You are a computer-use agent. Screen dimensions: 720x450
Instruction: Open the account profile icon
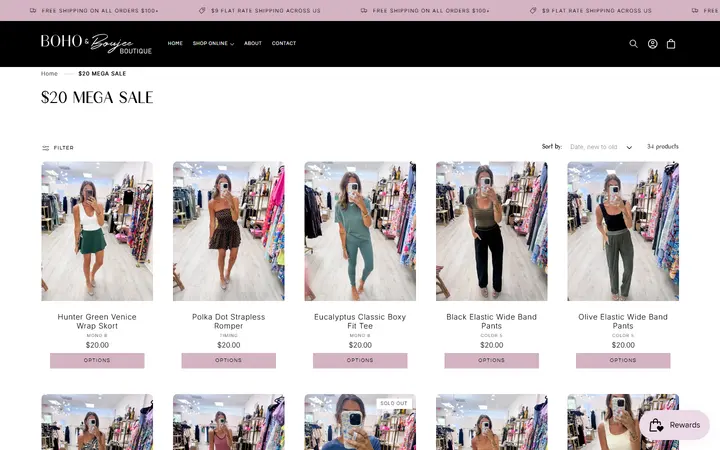tap(652, 44)
